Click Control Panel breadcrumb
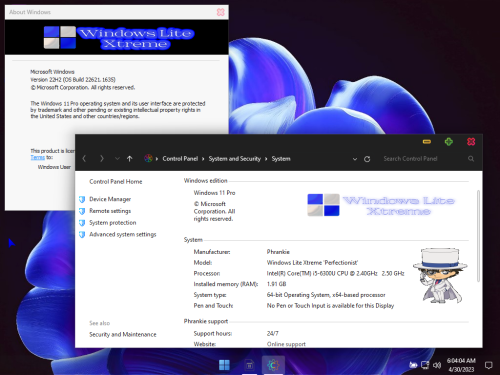Viewport: 500px width, 375px height. pos(180,159)
